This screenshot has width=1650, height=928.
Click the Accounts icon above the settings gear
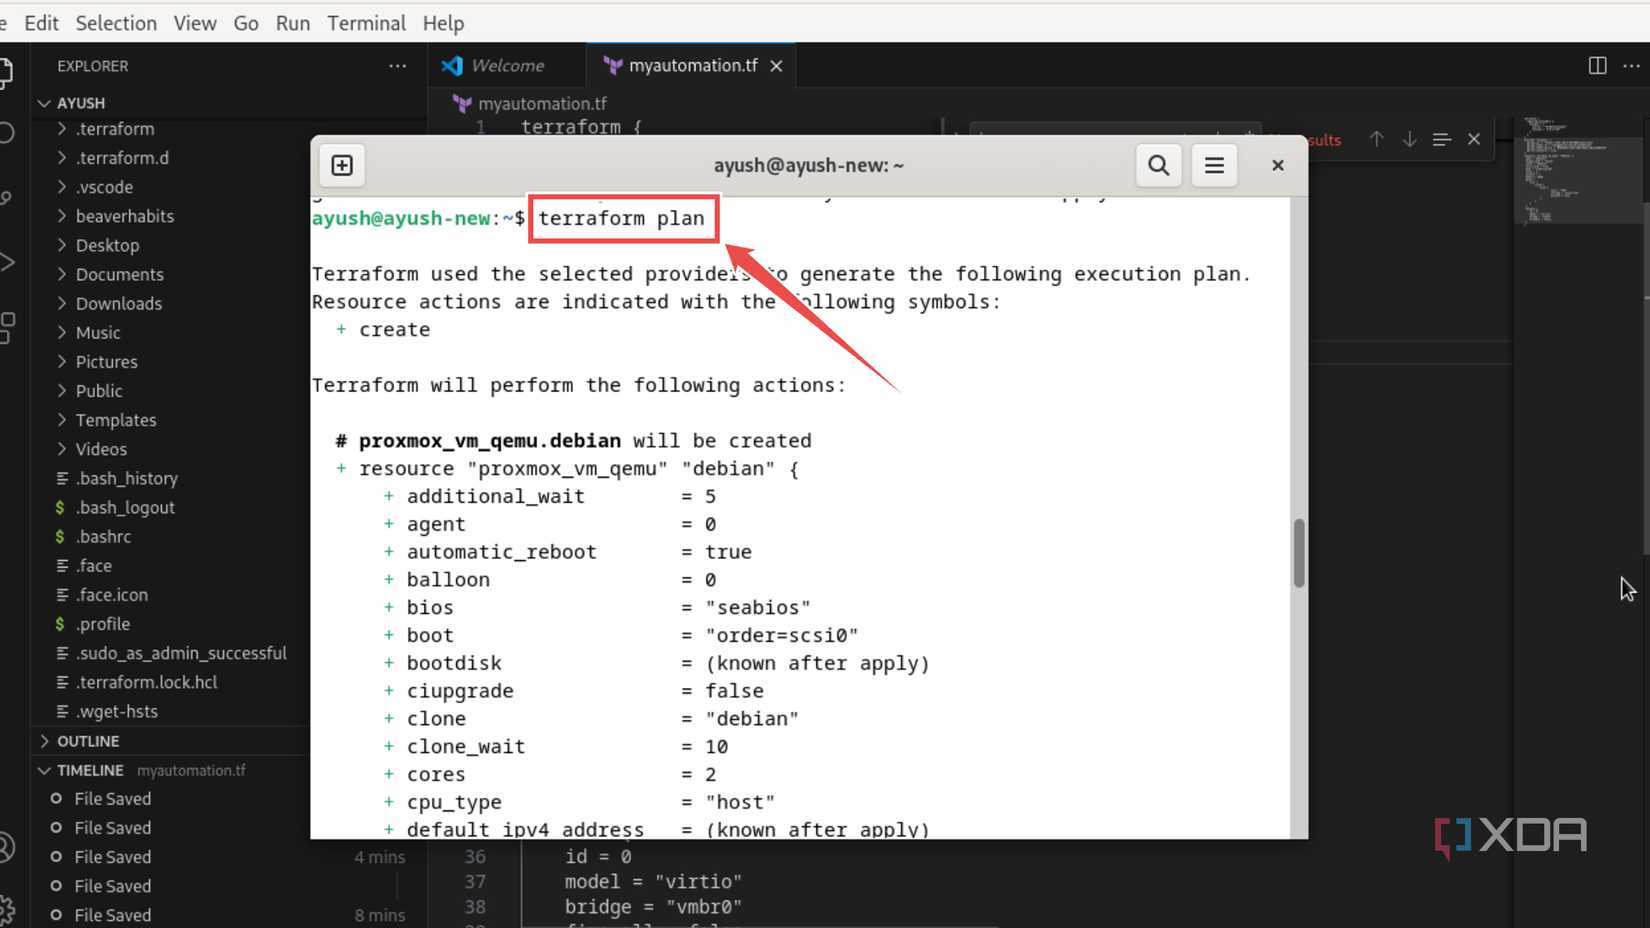(x=8, y=845)
